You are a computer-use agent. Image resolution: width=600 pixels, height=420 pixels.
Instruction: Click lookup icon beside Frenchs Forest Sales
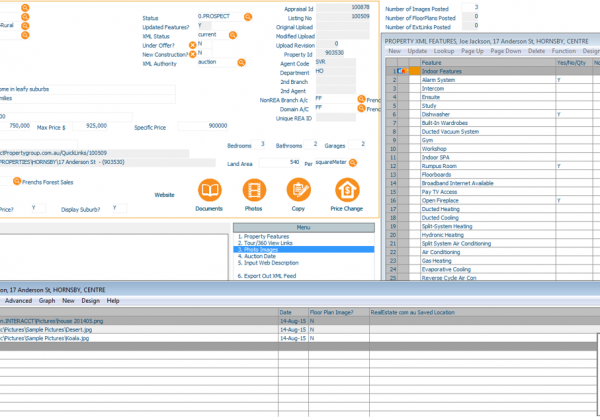pos(17,181)
